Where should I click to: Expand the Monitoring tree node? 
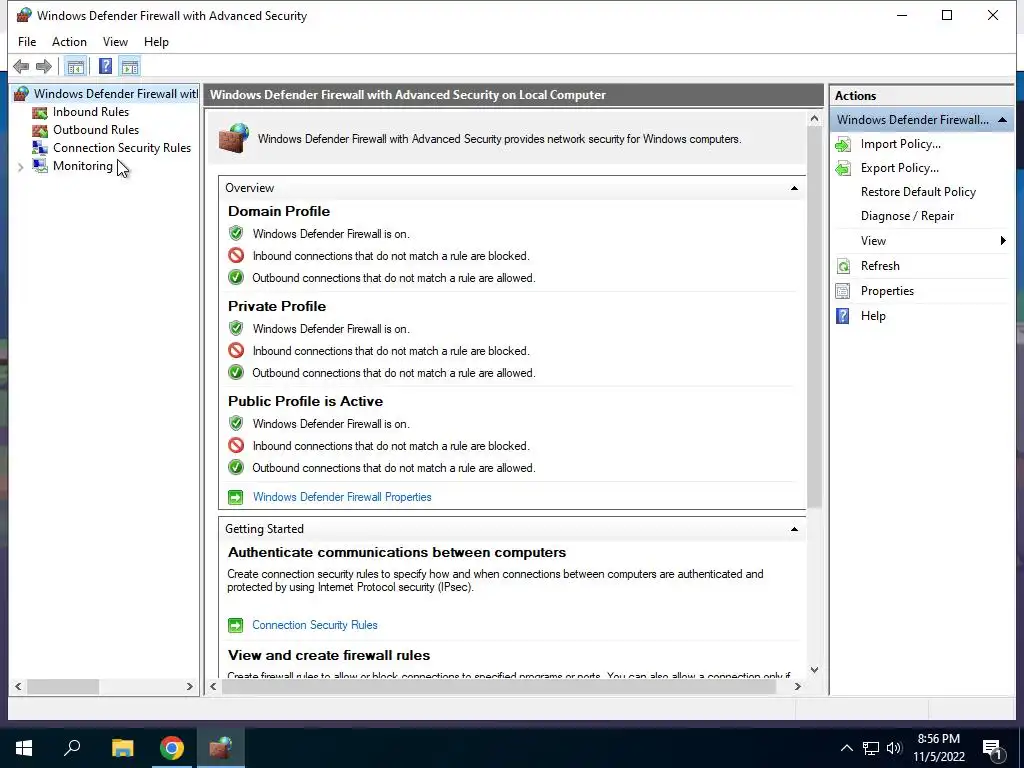click(x=21, y=167)
